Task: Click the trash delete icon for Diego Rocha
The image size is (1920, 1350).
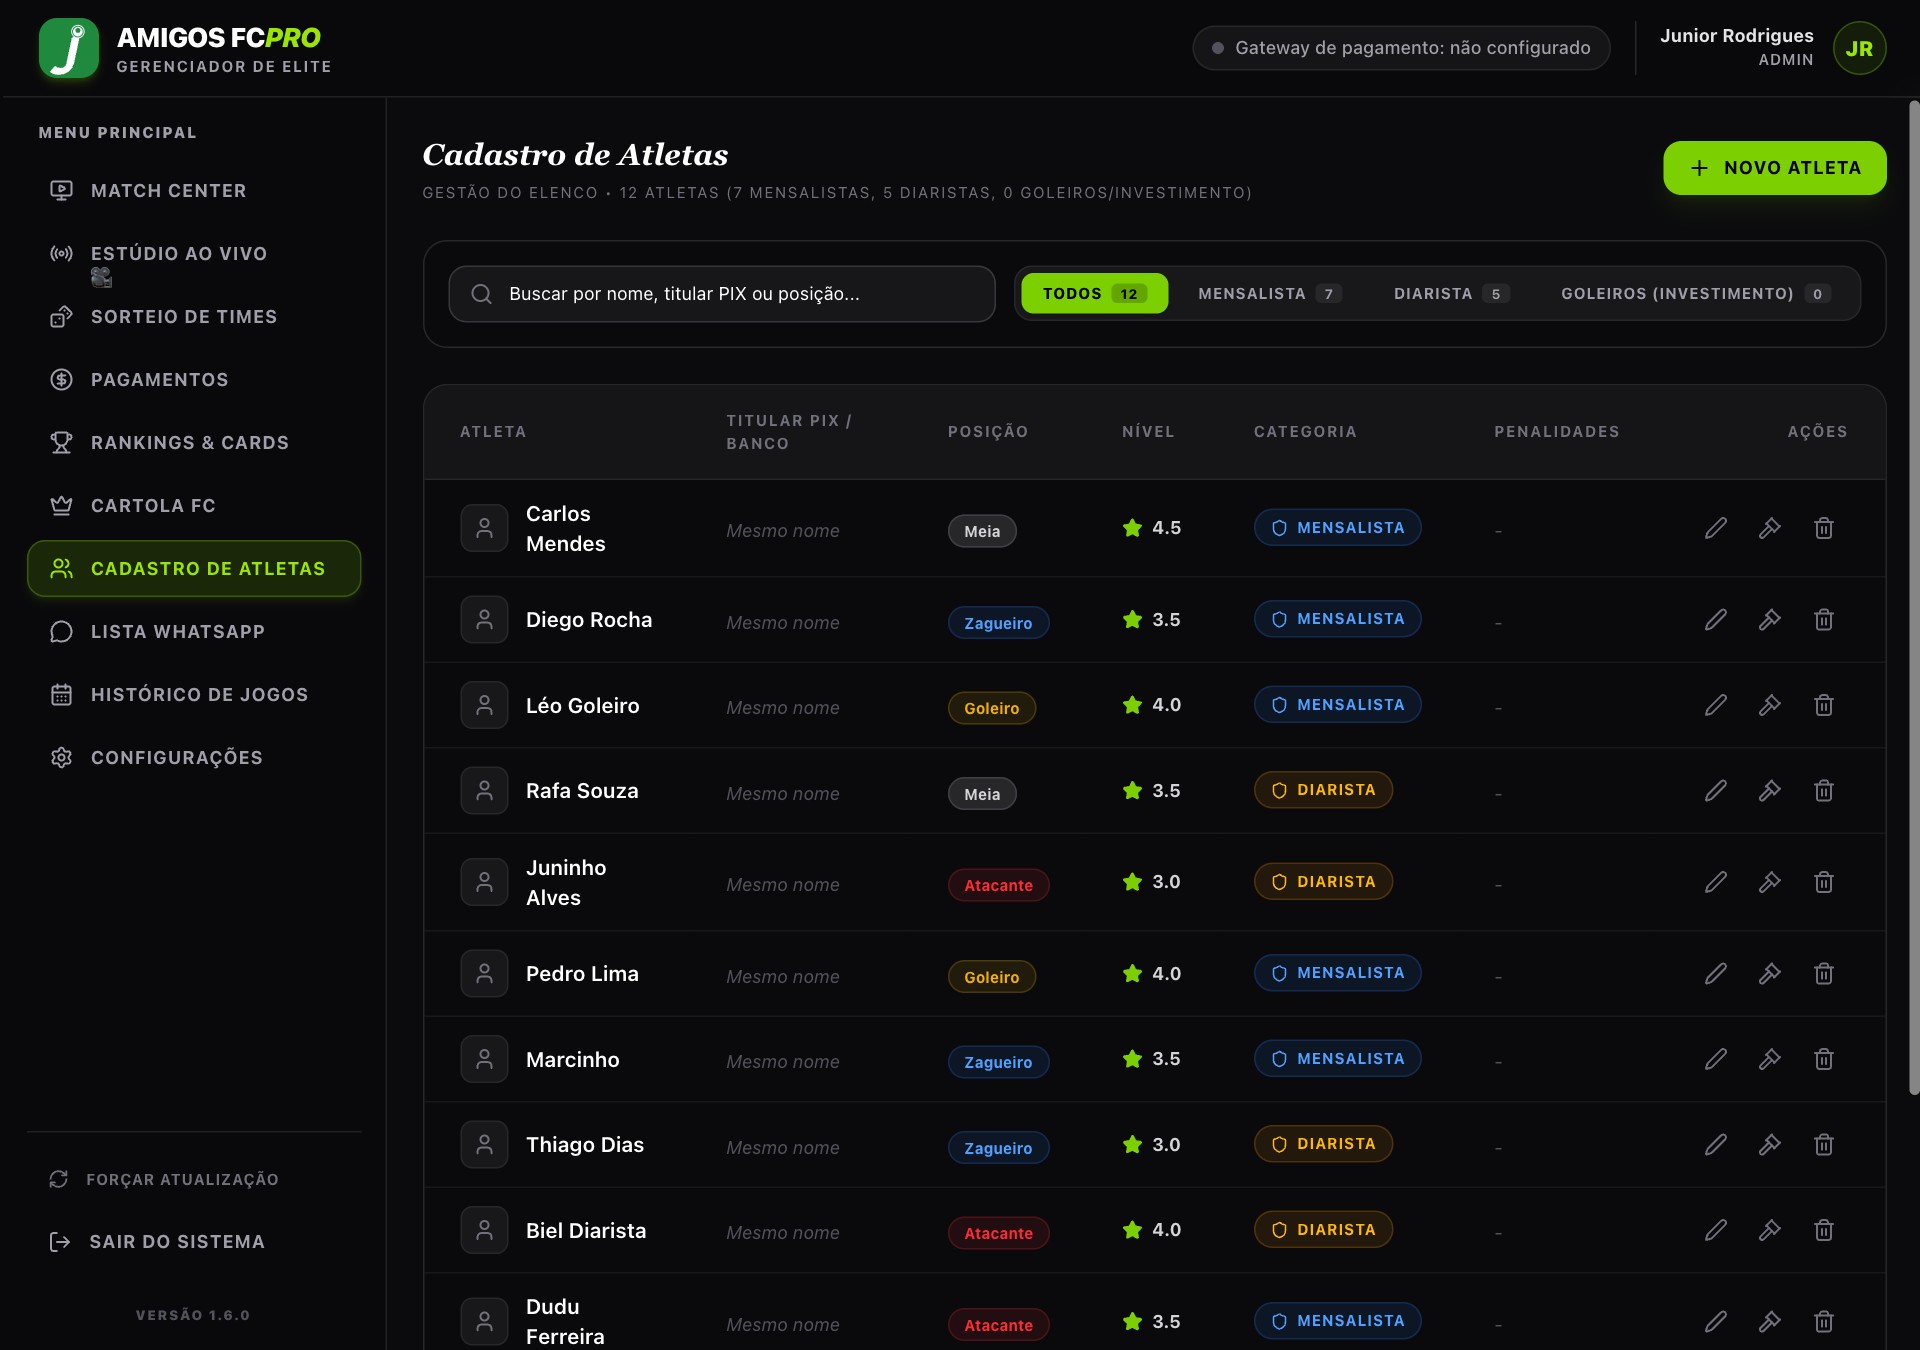Action: (1824, 620)
